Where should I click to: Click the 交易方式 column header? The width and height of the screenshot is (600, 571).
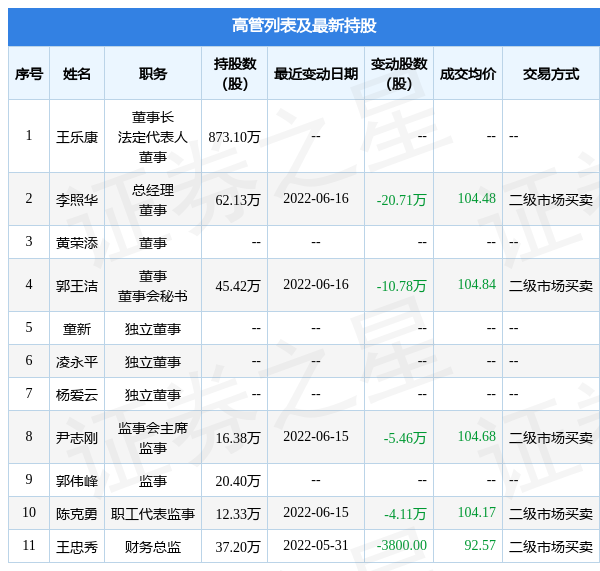(x=551, y=74)
